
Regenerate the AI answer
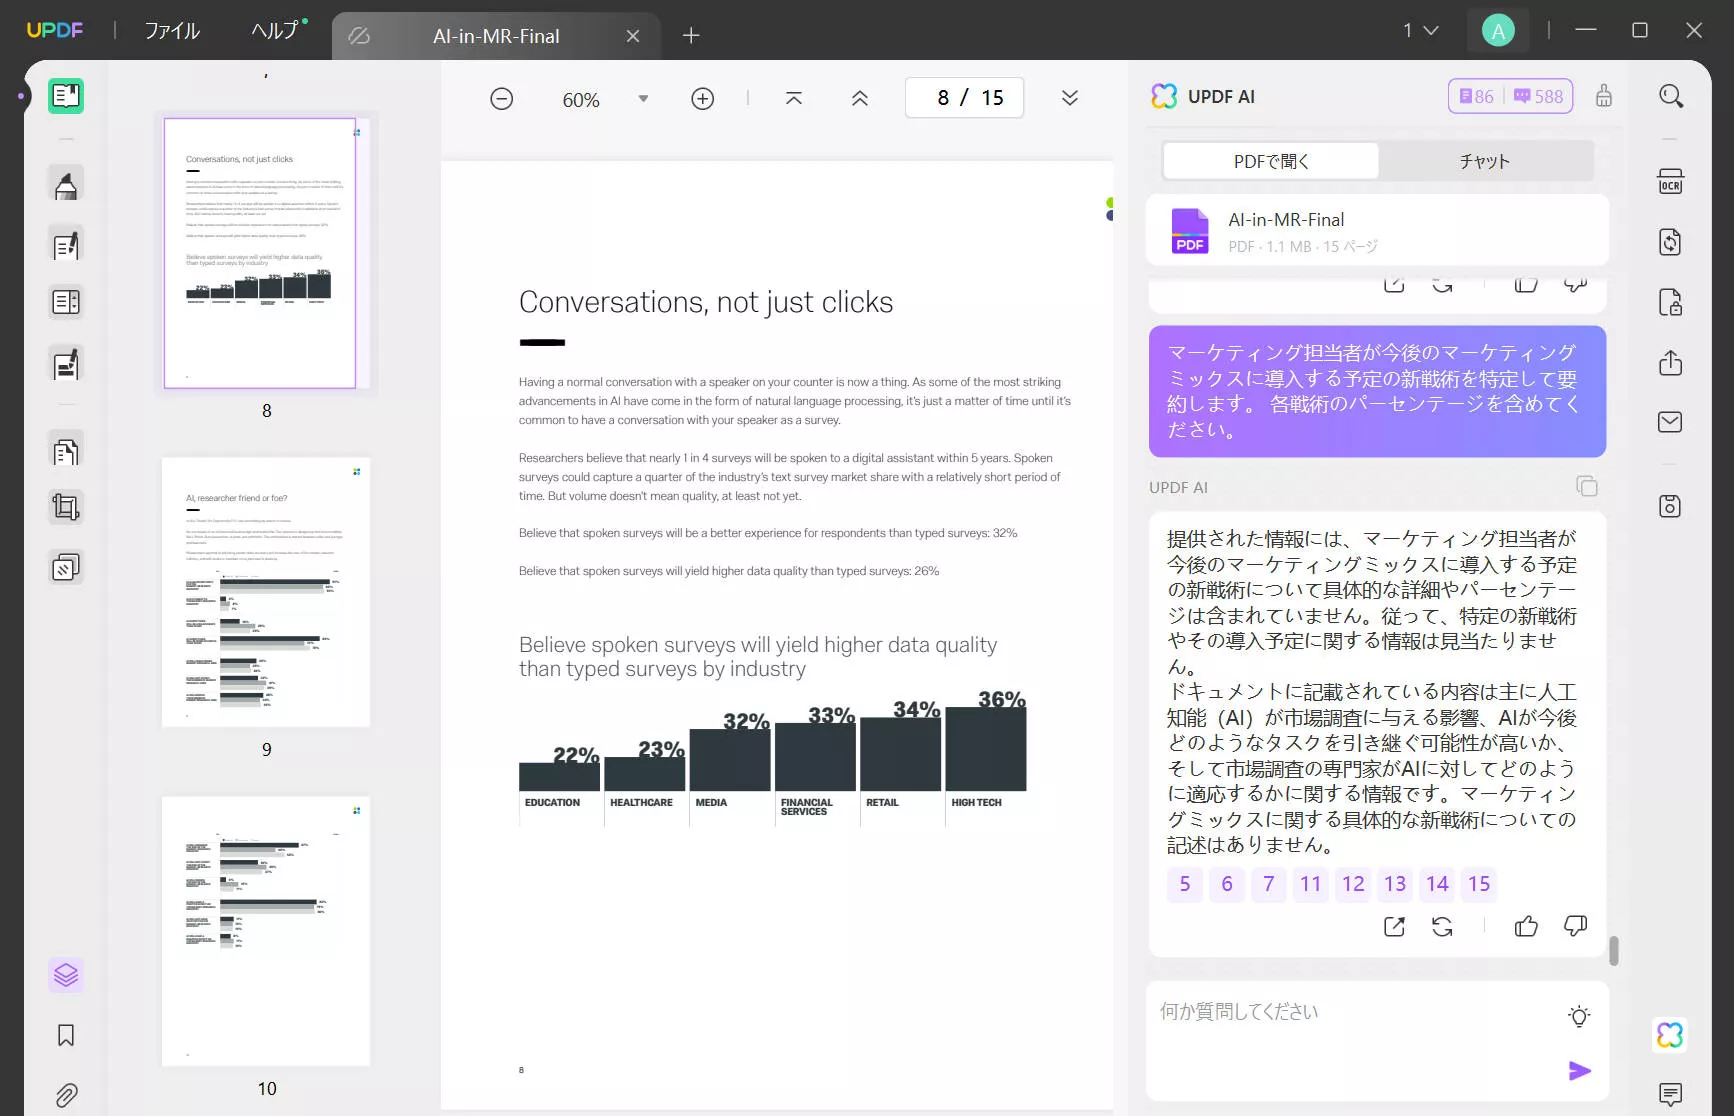[1442, 927]
